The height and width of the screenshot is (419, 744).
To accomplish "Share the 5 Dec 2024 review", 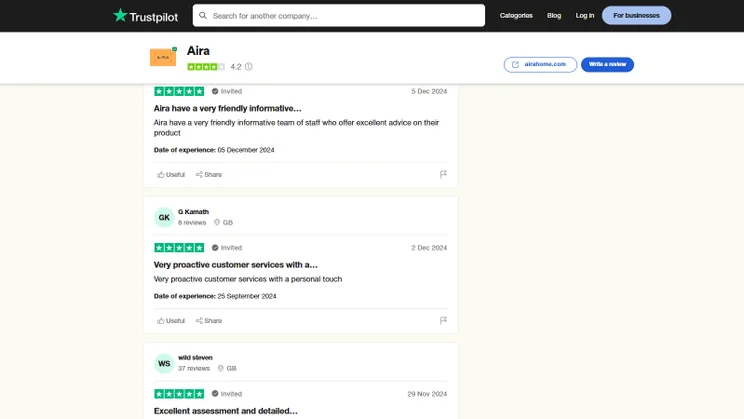I will 209,175.
